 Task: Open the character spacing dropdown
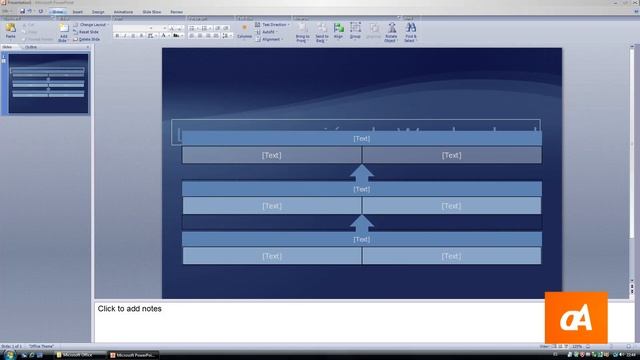(x=151, y=36)
